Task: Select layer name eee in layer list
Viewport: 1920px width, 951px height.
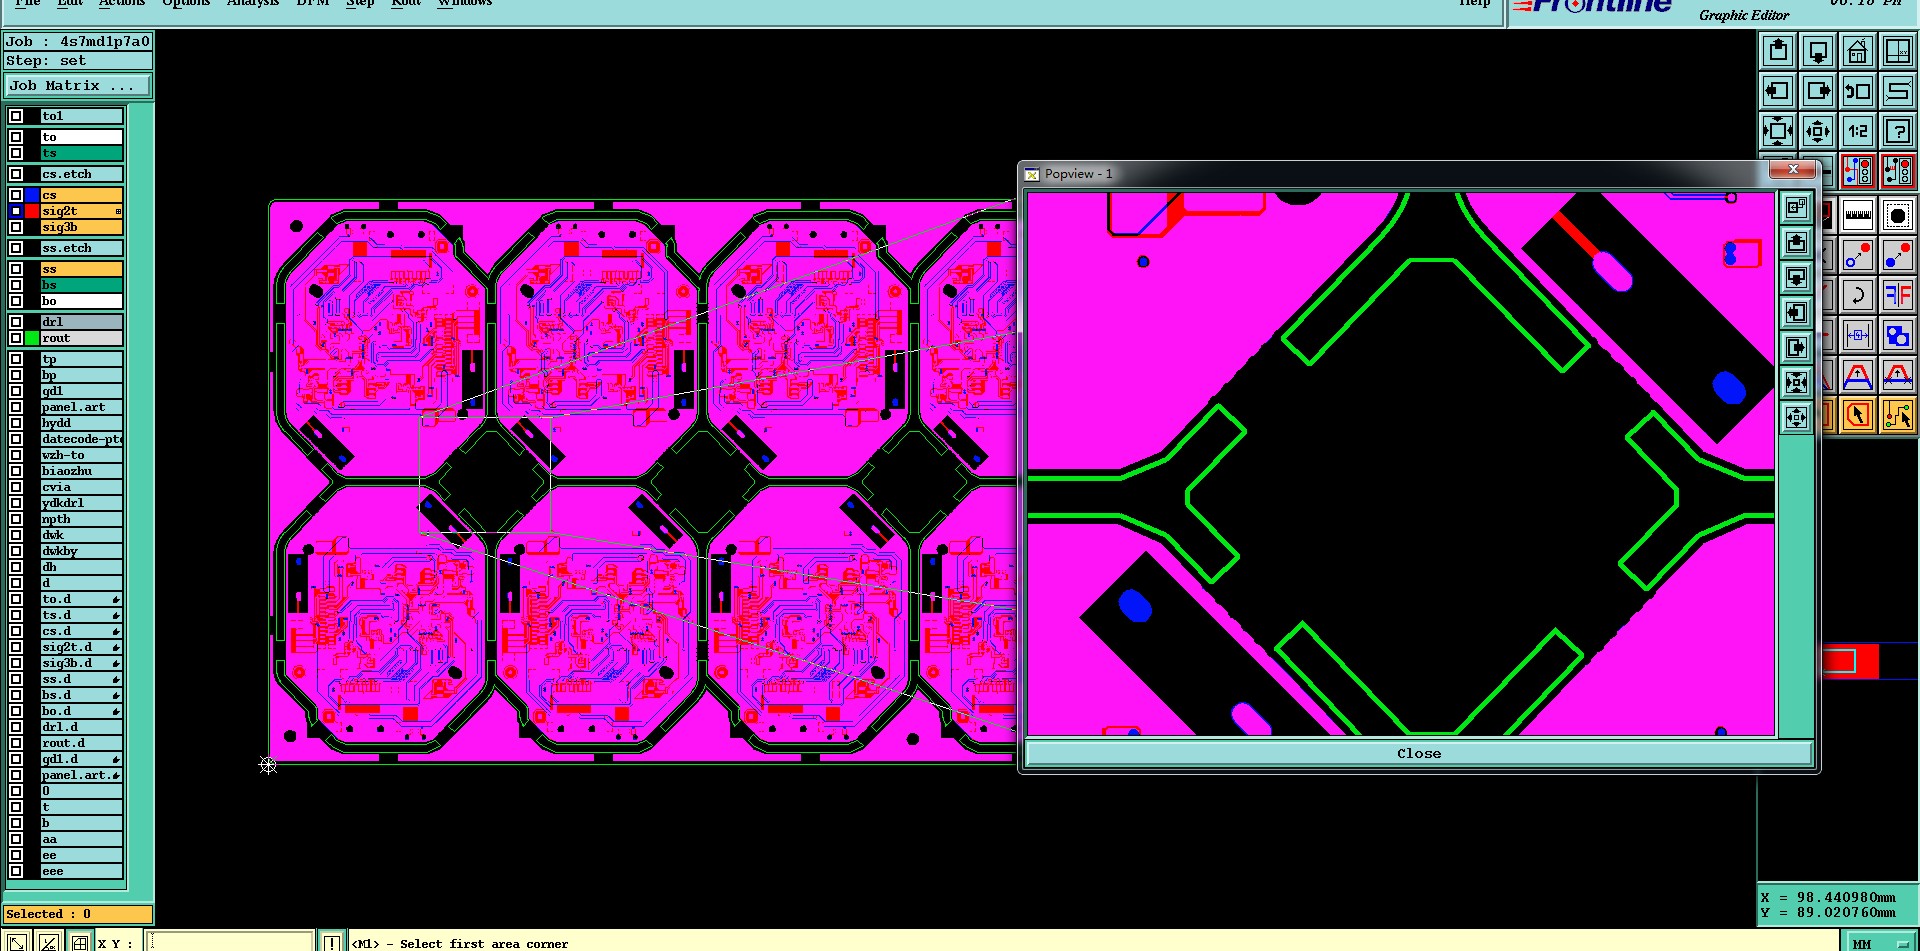Action: point(81,871)
